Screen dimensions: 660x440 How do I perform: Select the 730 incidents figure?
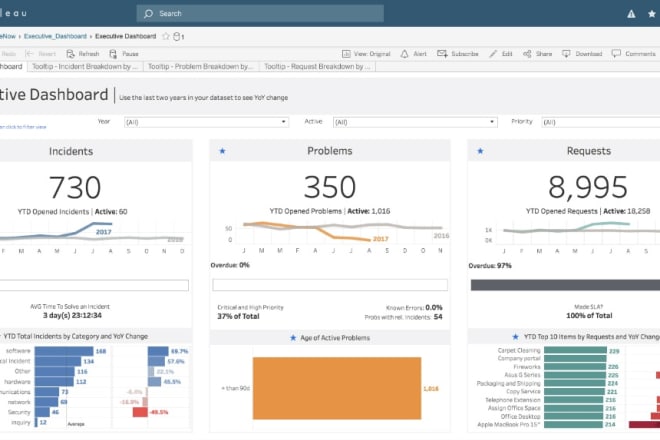point(75,187)
